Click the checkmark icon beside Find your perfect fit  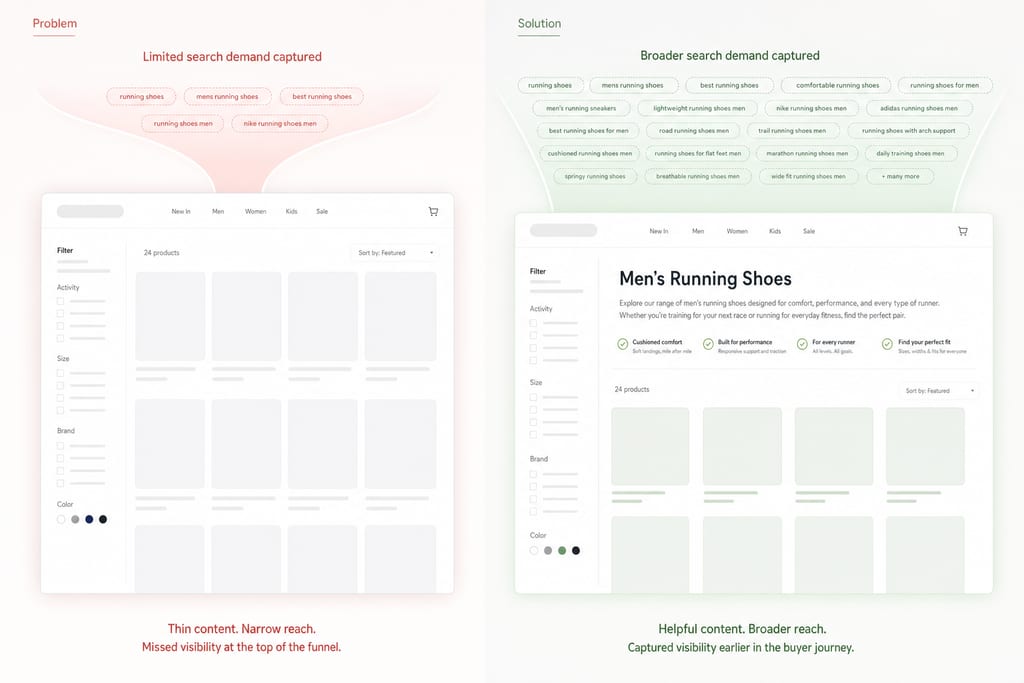[887, 344]
